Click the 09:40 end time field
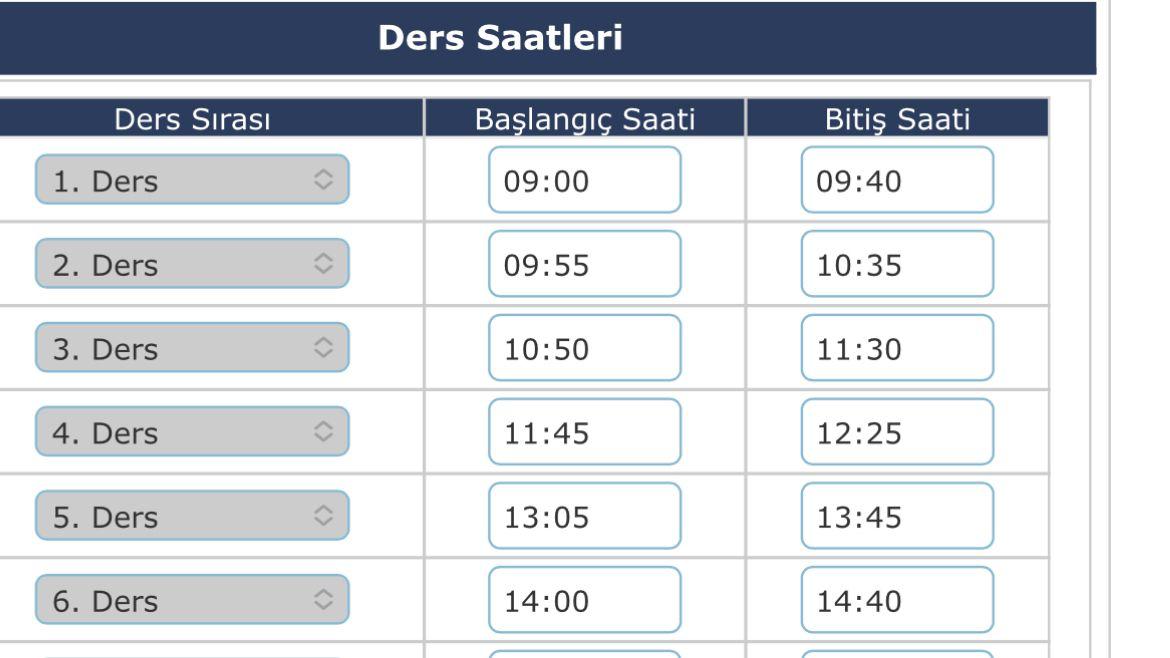 tap(897, 180)
